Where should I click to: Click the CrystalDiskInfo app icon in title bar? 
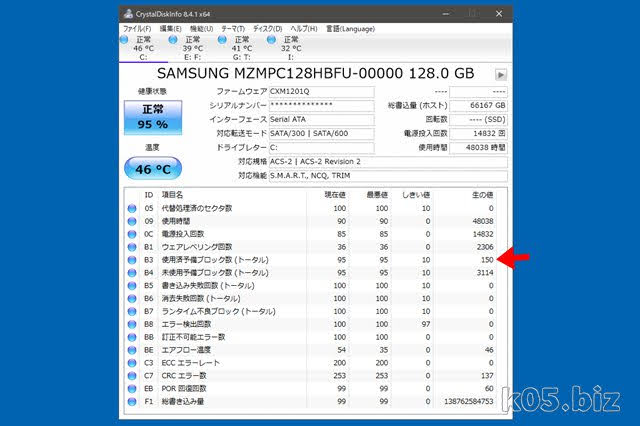point(128,13)
